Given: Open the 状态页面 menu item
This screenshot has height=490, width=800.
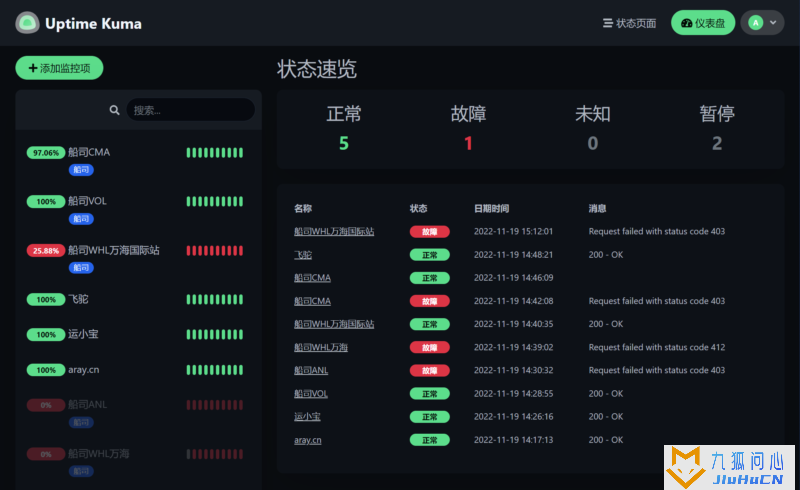Looking at the screenshot, I should (x=629, y=23).
